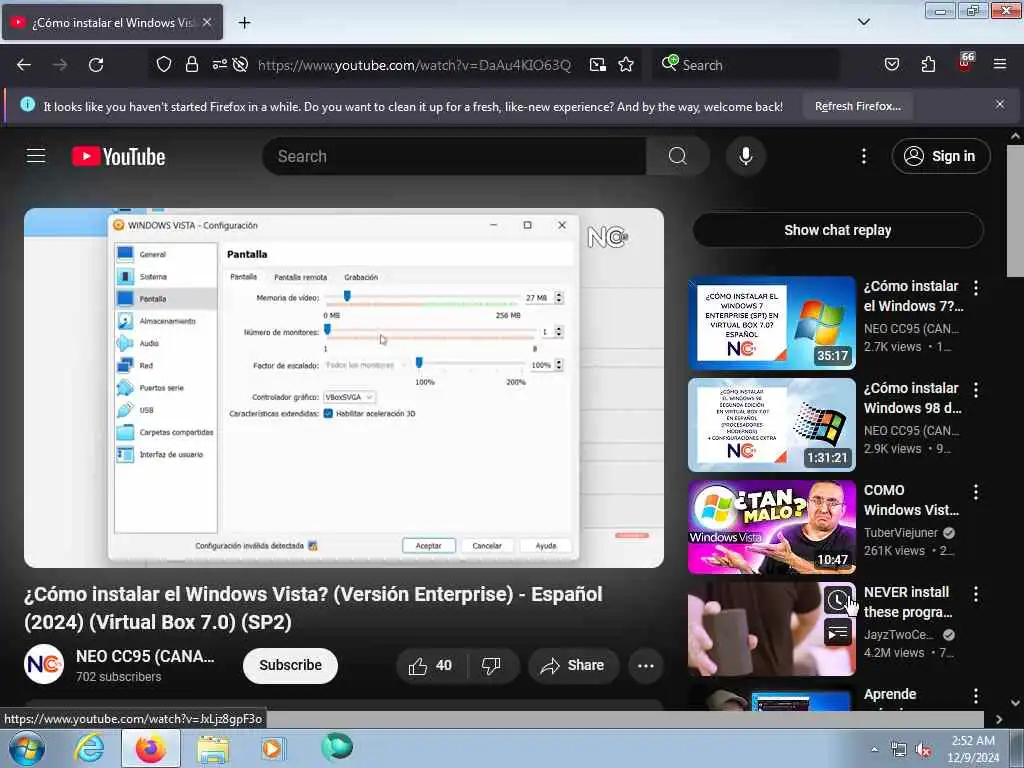Show hidden tray icons arrow
The image size is (1024, 768).
(874, 750)
